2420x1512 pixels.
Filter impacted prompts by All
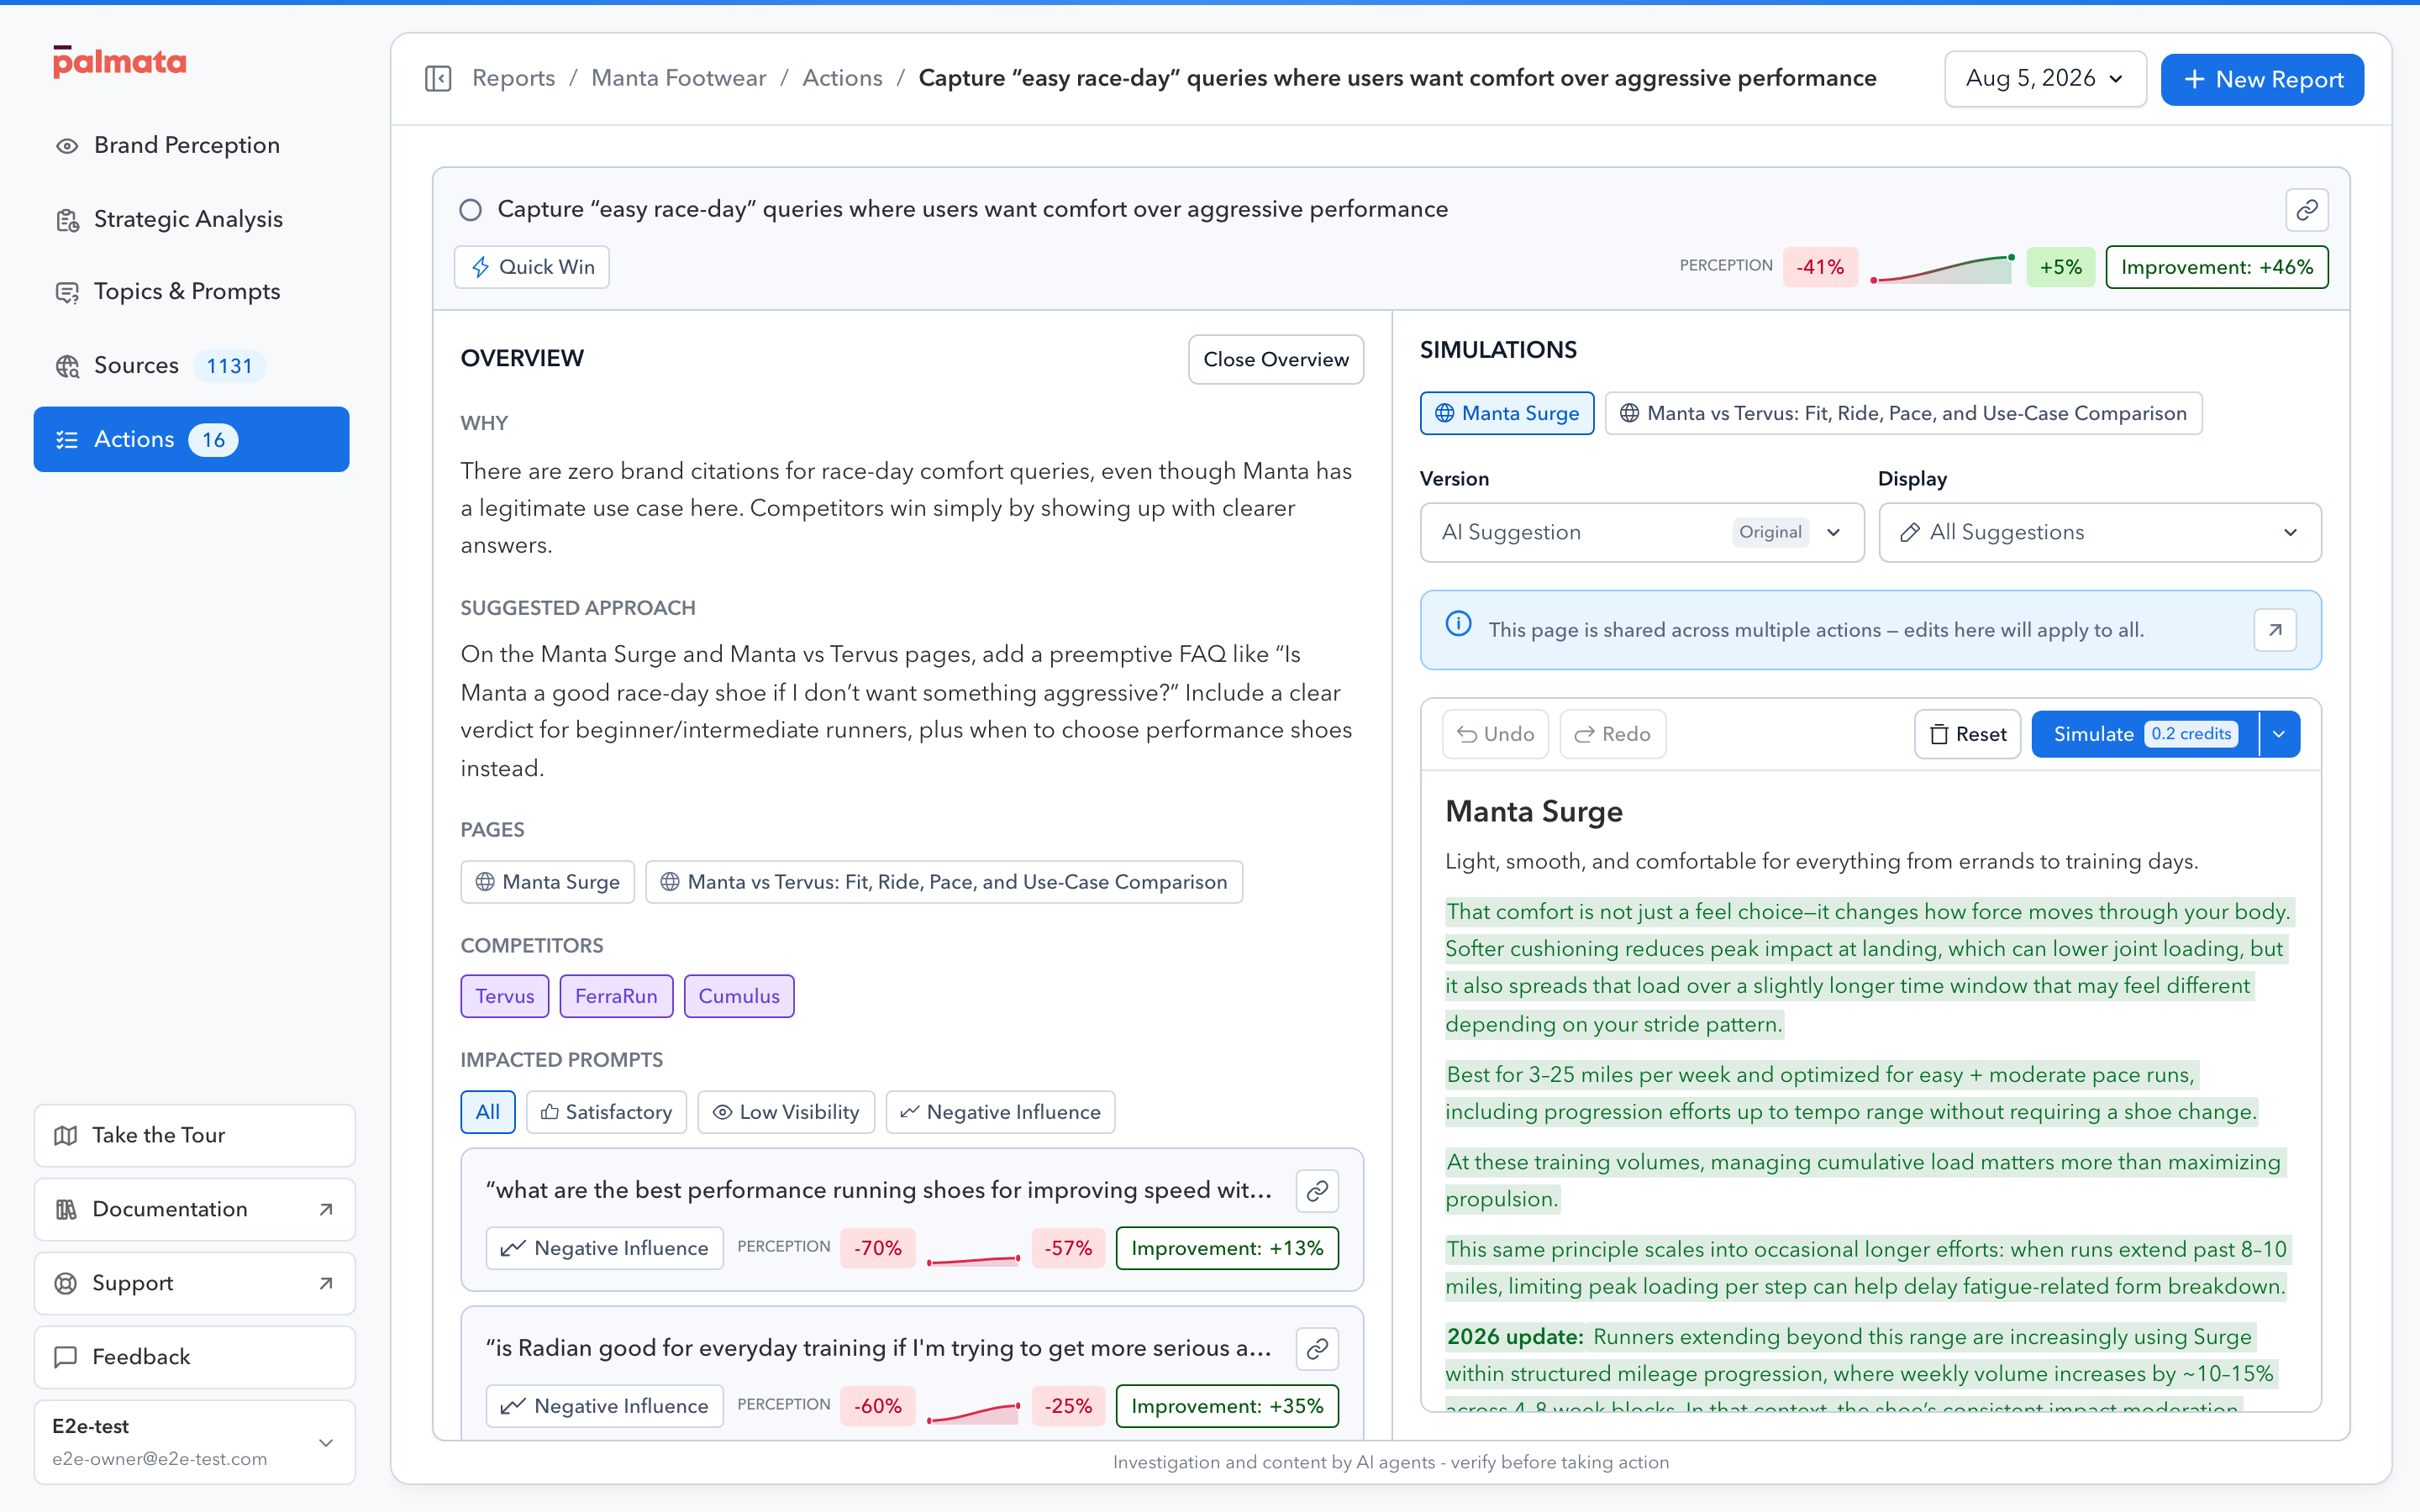tap(487, 1112)
